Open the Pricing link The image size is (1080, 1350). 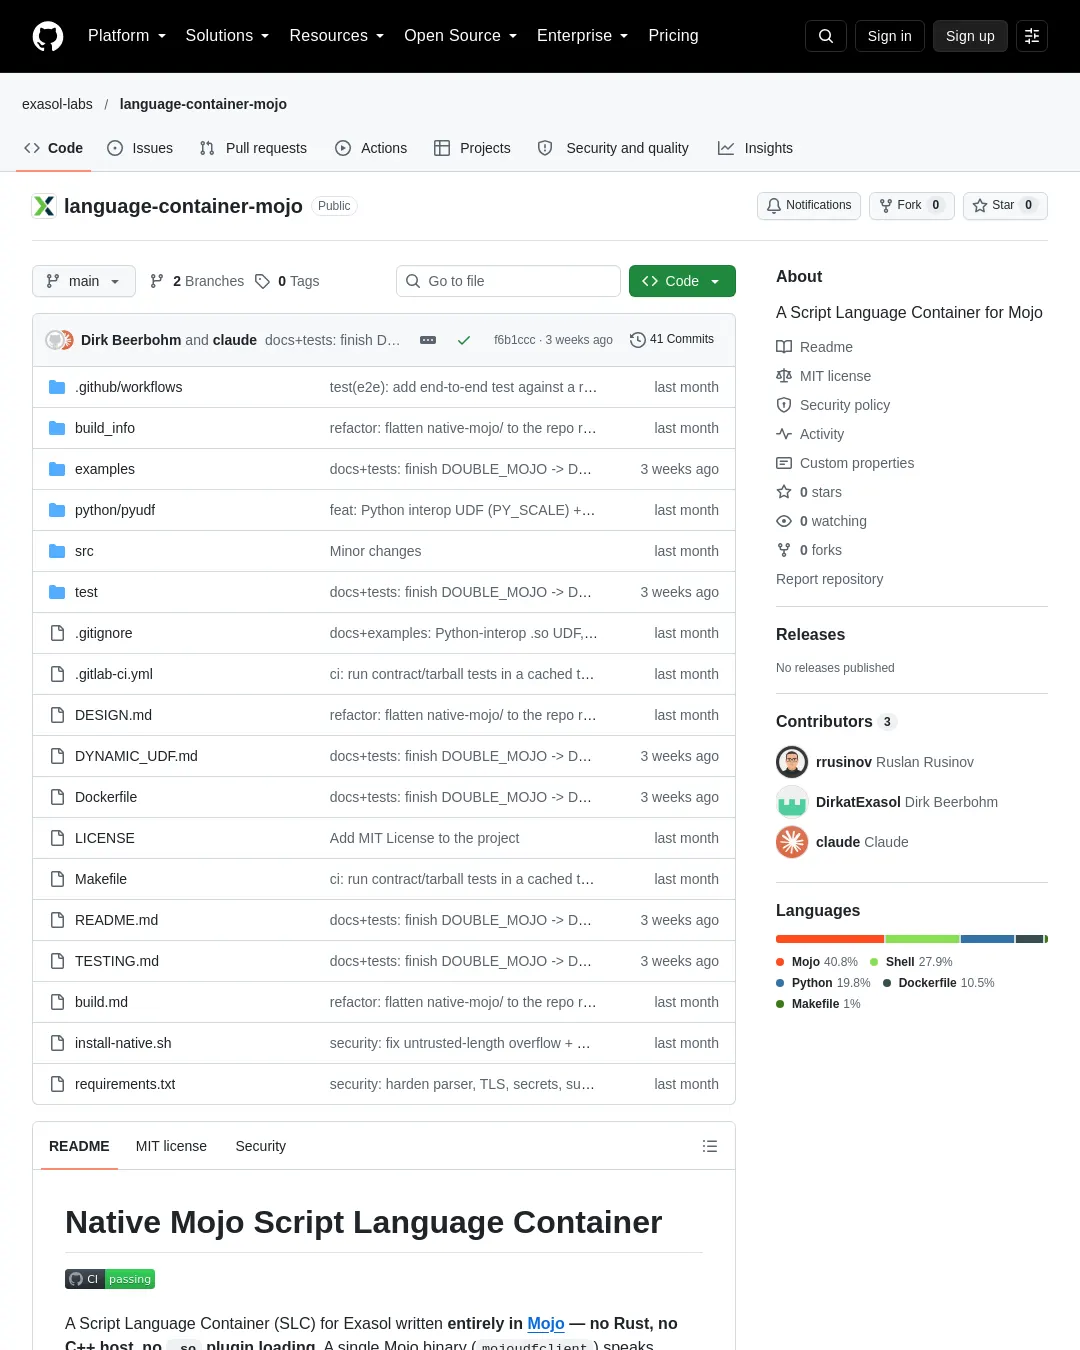pyautogui.click(x=673, y=36)
